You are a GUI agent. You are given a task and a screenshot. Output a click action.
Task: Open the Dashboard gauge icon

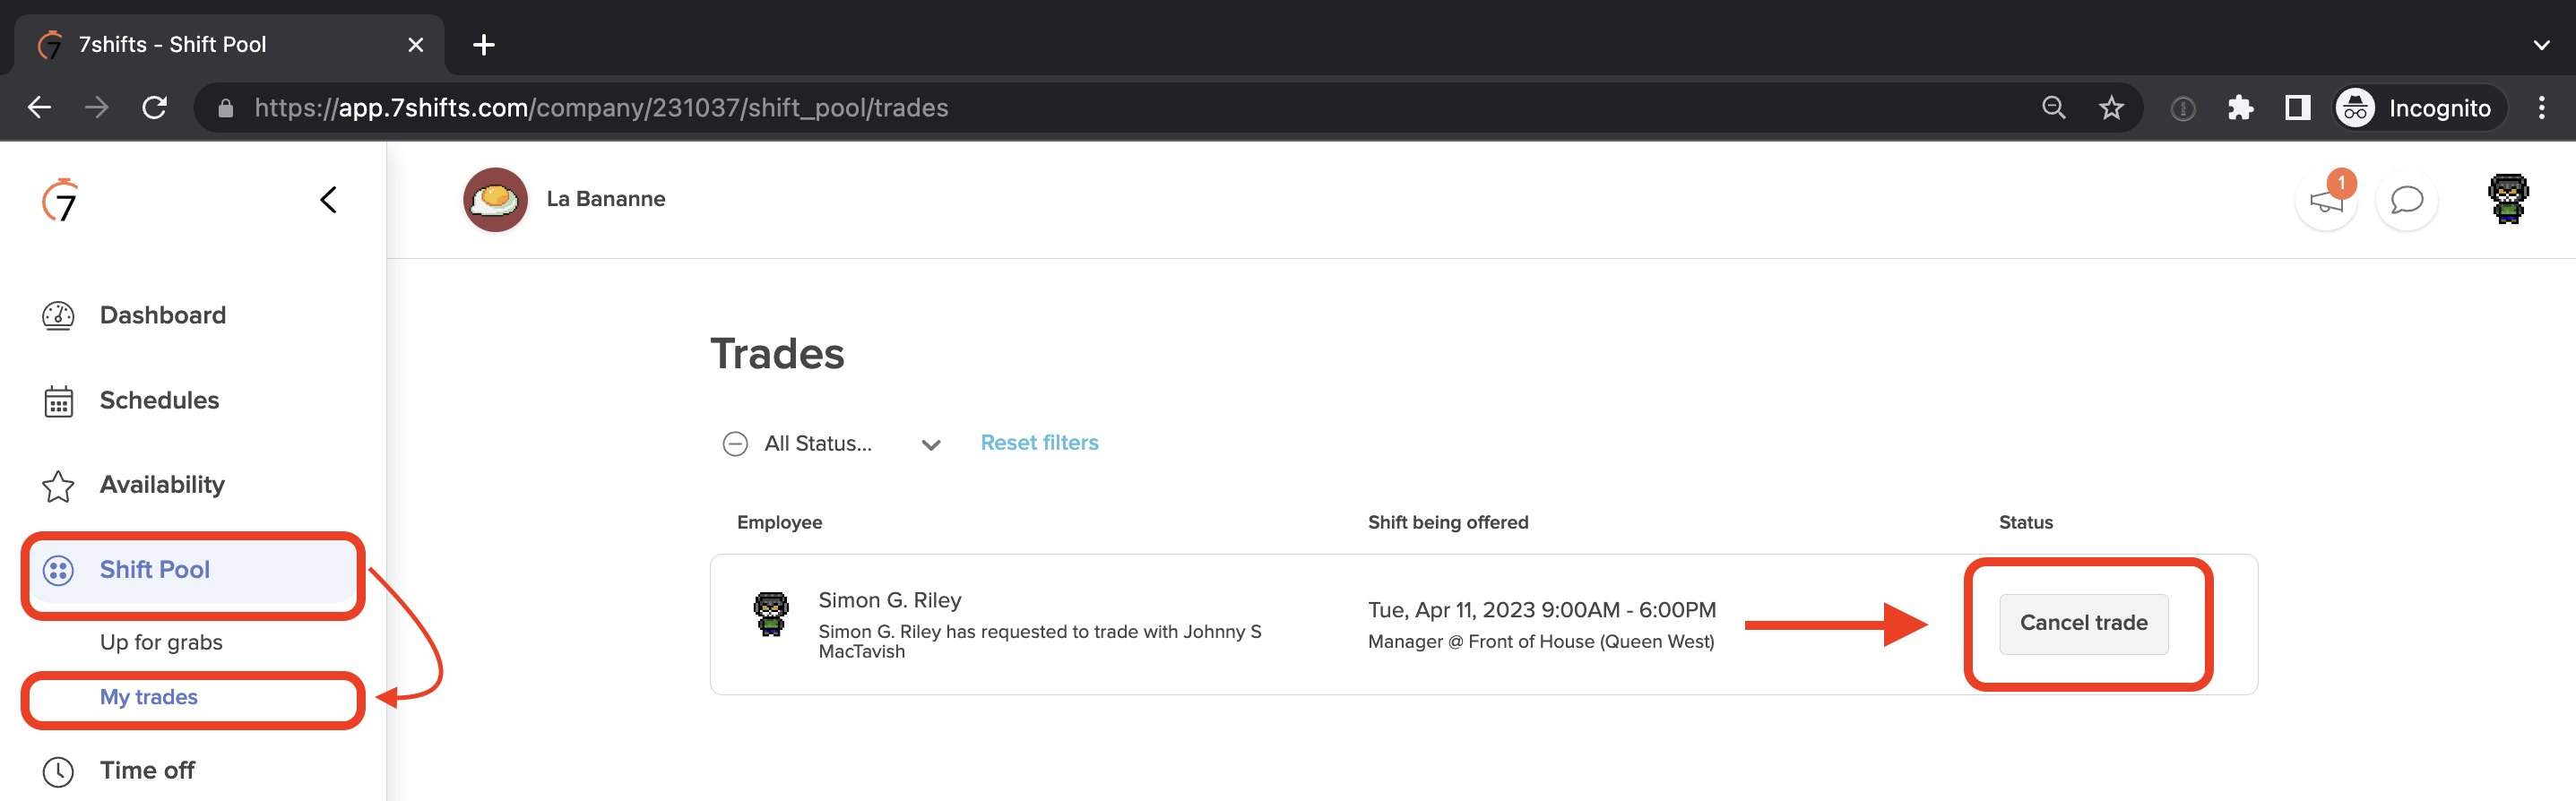(58, 316)
